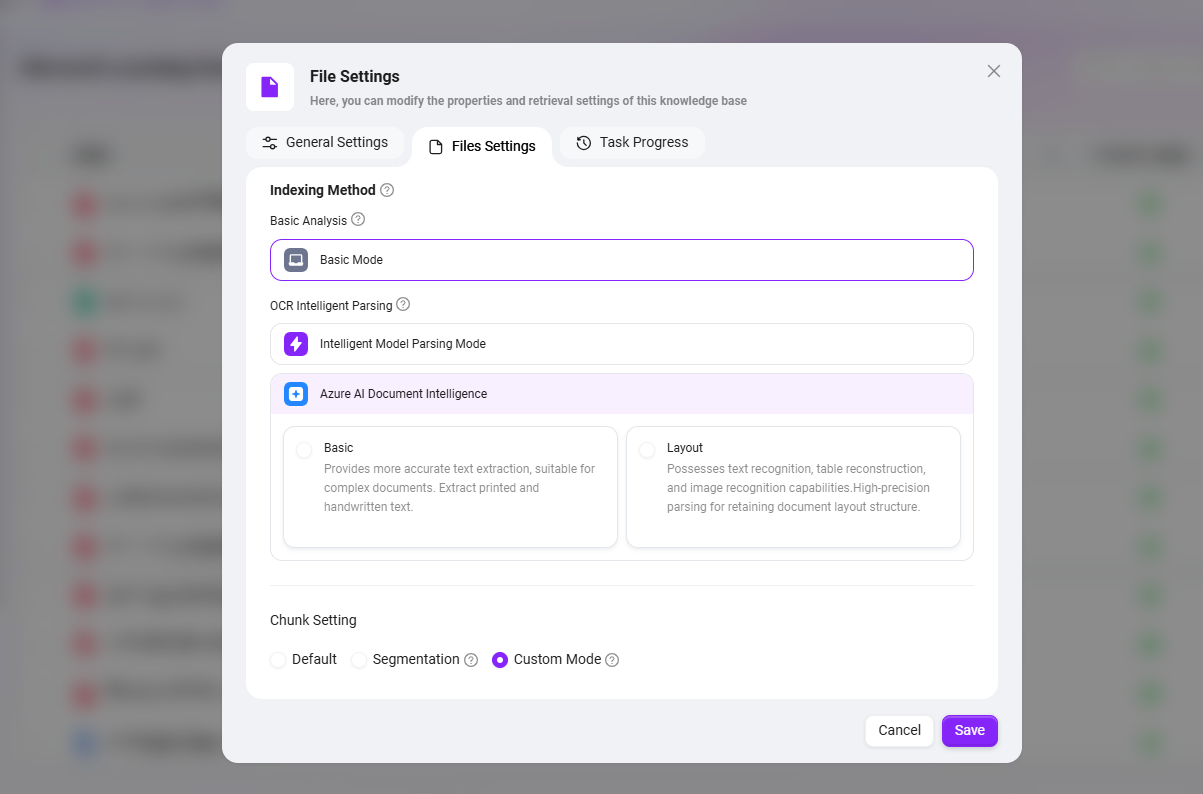
Task: Click the Cancel button
Action: coord(898,731)
